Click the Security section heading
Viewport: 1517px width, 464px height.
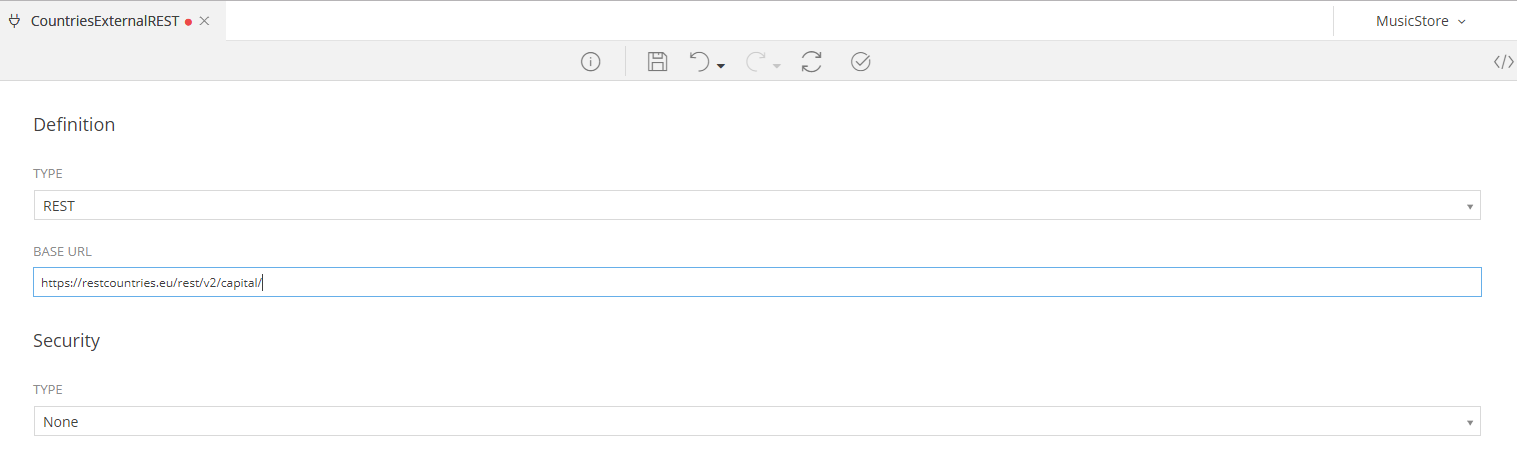67,341
